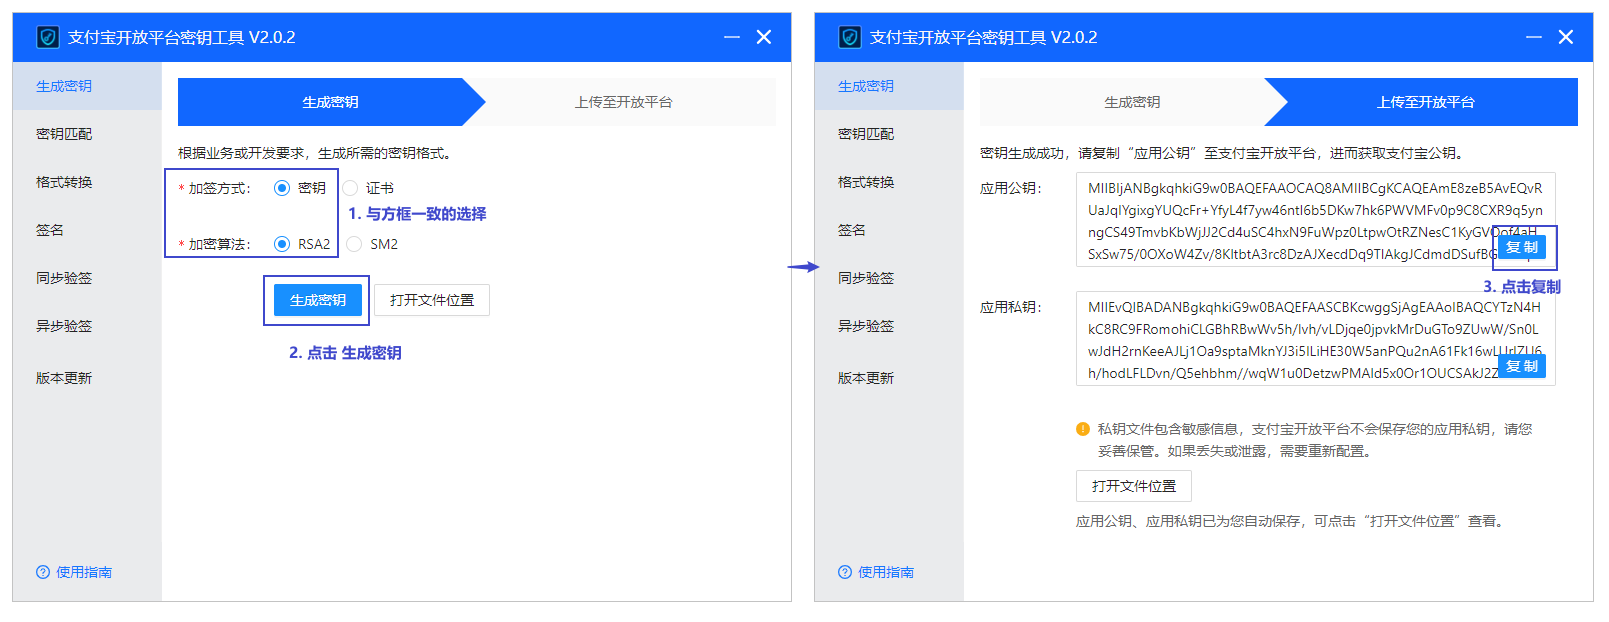Viewport: 1609px width, 622px height.
Task: Click the help icon beside 使用指南 in left window
Action: point(43,572)
